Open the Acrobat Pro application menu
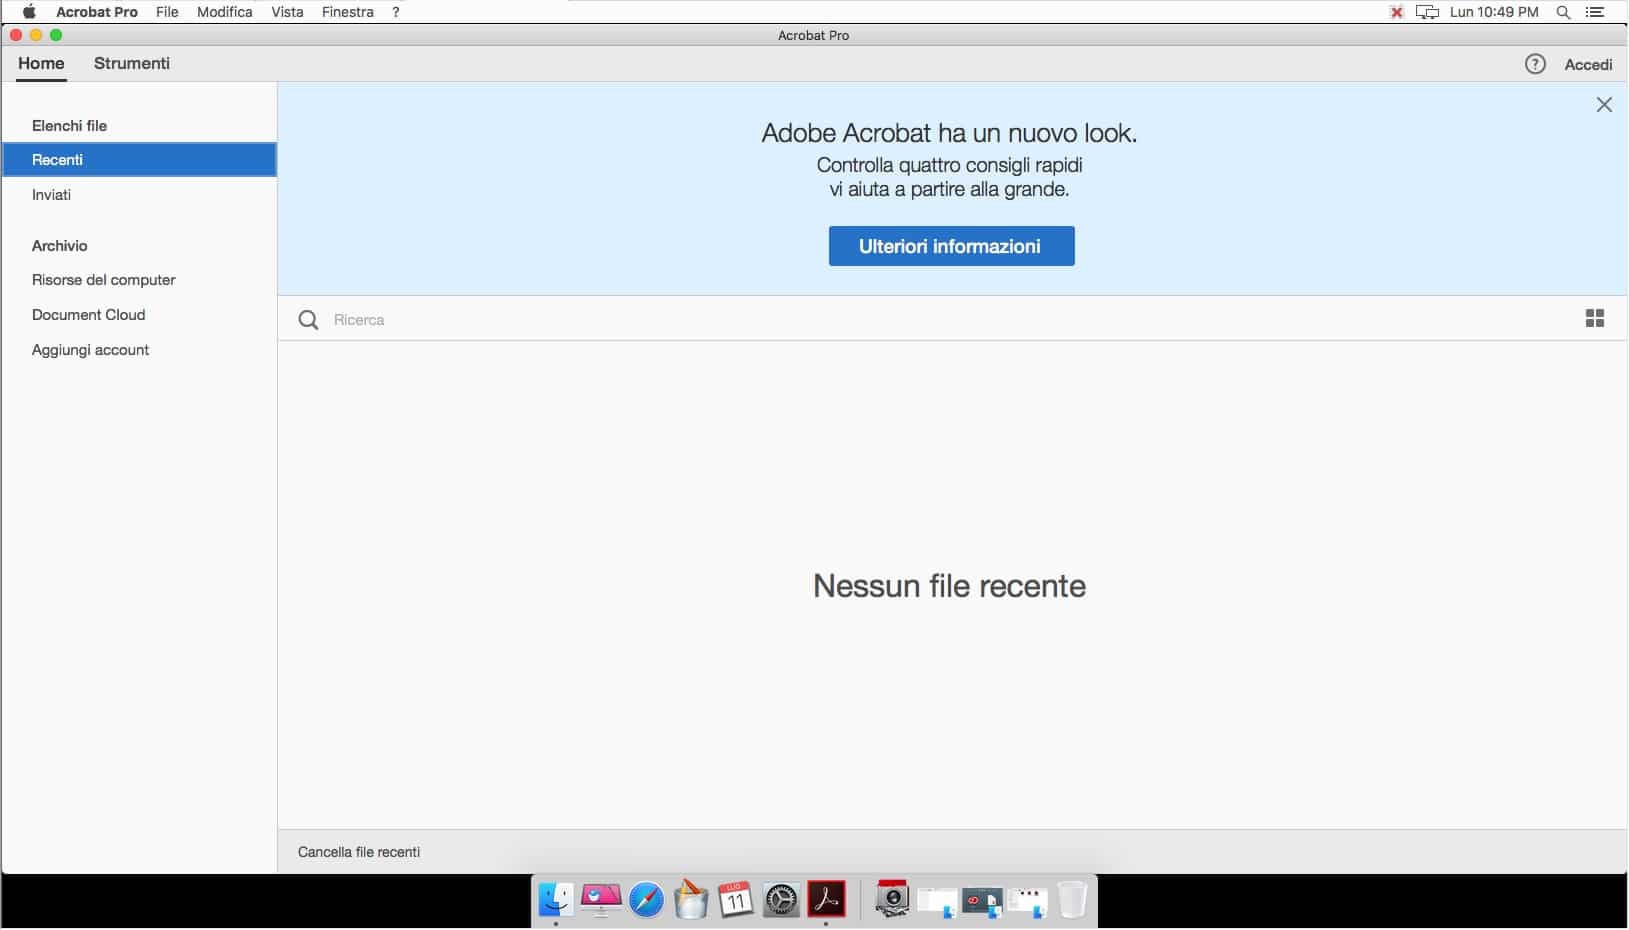This screenshot has width=1629, height=930. [x=97, y=12]
